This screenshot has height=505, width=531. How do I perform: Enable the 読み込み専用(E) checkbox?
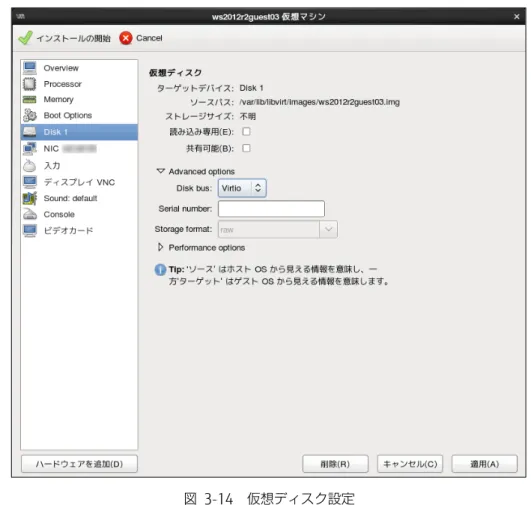click(246, 131)
